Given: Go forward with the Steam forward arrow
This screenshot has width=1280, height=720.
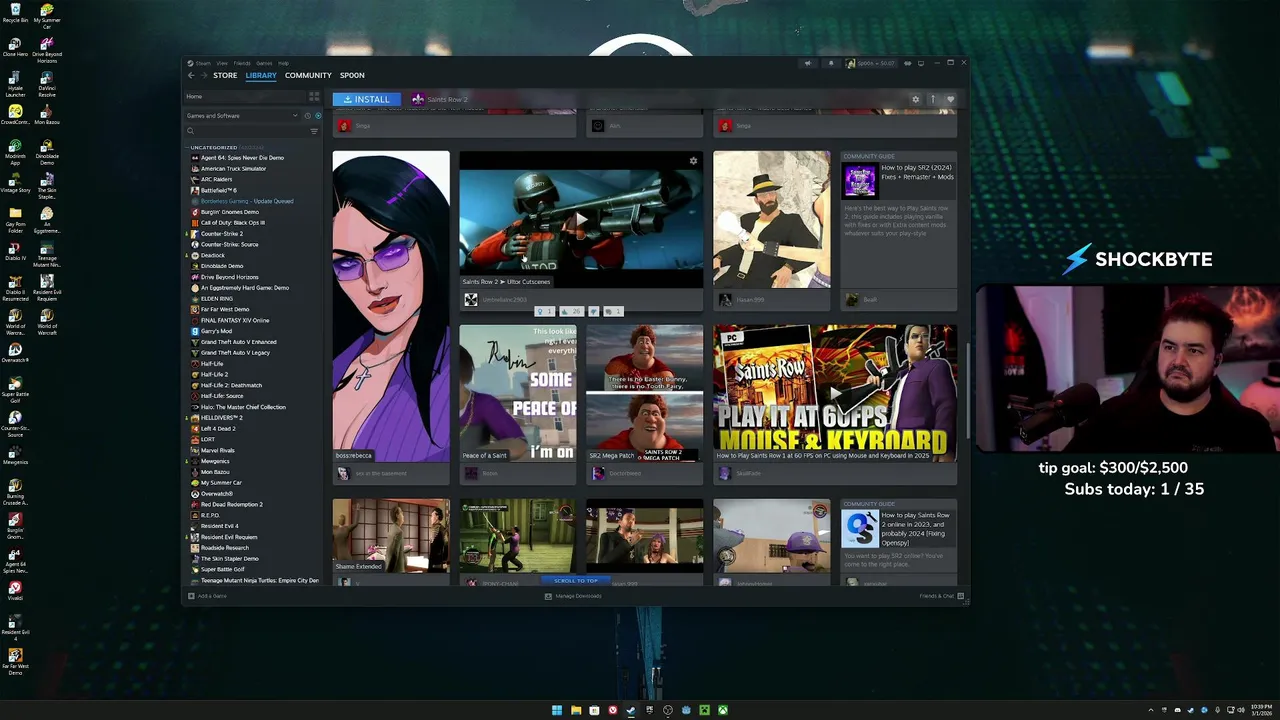Looking at the screenshot, I should pyautogui.click(x=202, y=75).
